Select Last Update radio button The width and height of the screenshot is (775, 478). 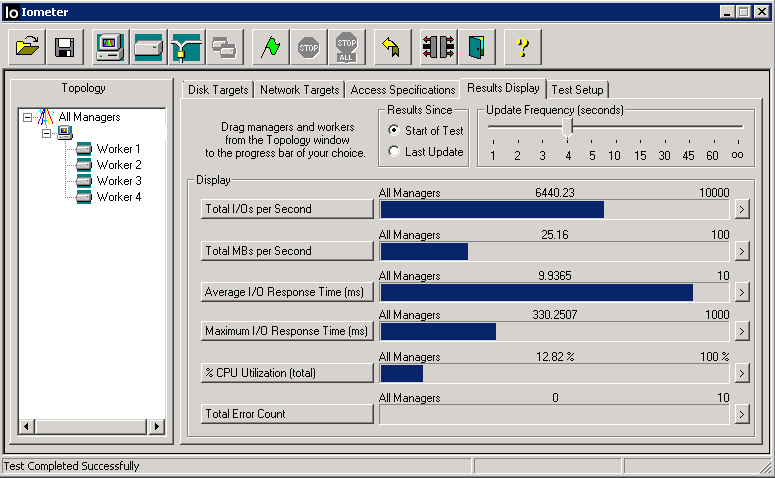tap(393, 151)
